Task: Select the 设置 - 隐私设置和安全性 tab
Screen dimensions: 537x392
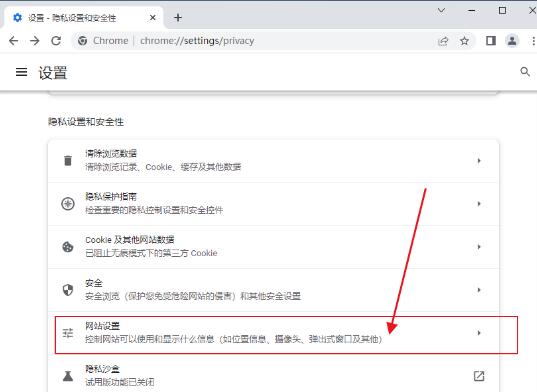Action: coord(83,17)
